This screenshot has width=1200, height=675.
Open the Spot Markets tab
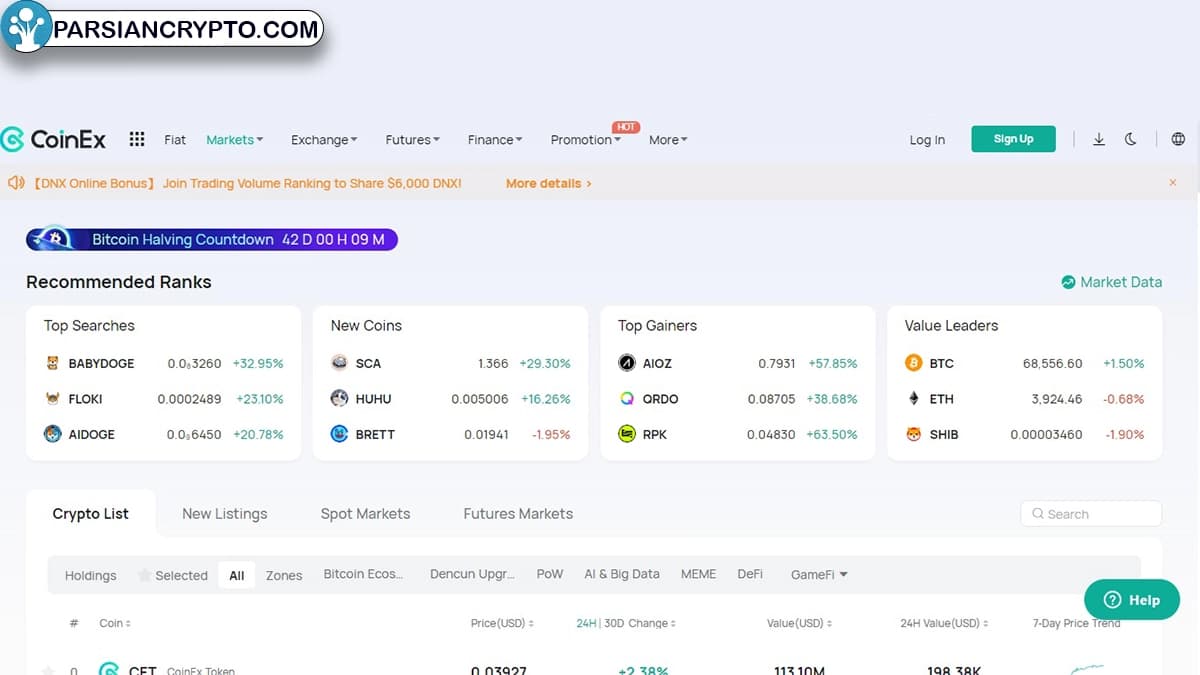coord(365,514)
